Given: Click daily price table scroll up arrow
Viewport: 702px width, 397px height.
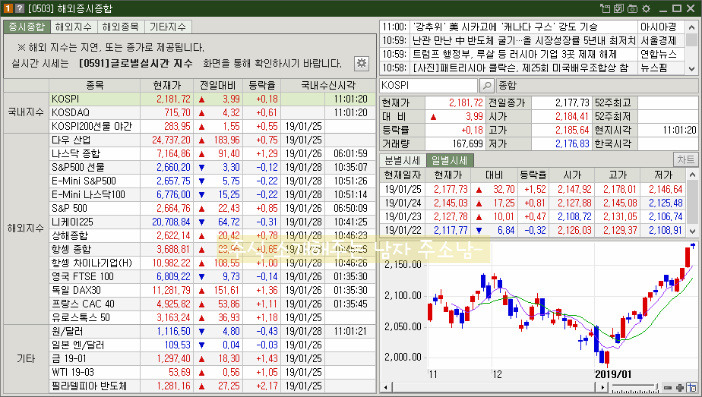Looking at the screenshot, I should (692, 175).
